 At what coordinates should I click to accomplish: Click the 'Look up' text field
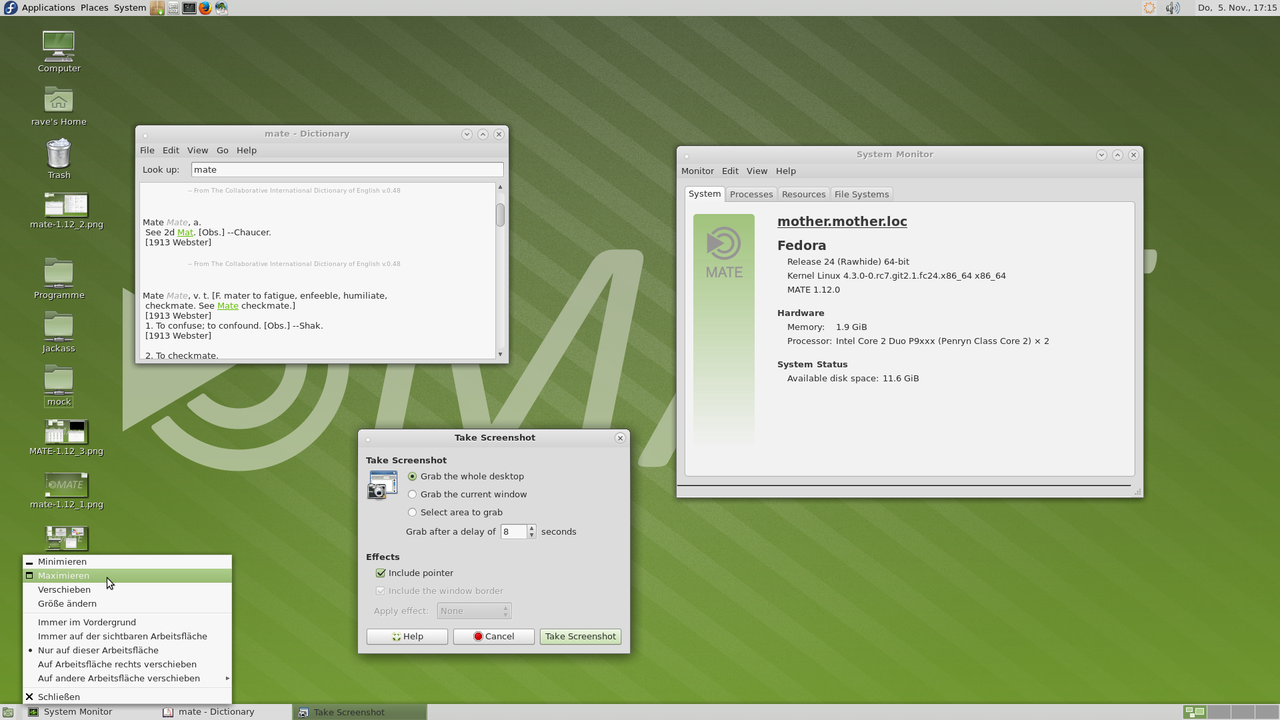click(x=346, y=170)
